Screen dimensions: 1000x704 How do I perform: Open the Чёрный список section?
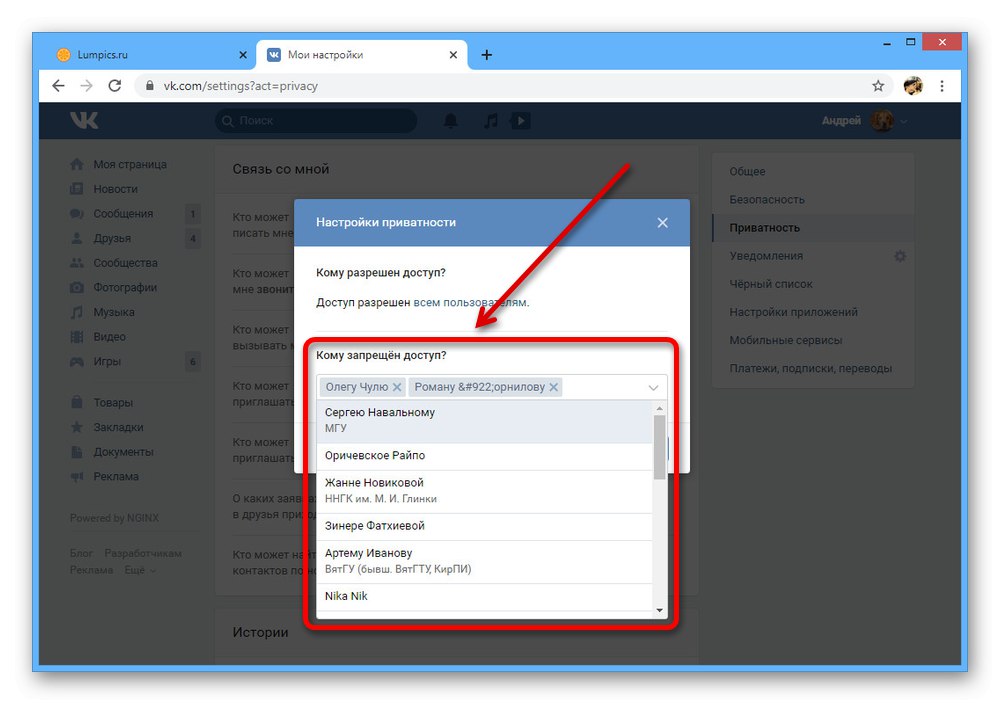[x=771, y=284]
